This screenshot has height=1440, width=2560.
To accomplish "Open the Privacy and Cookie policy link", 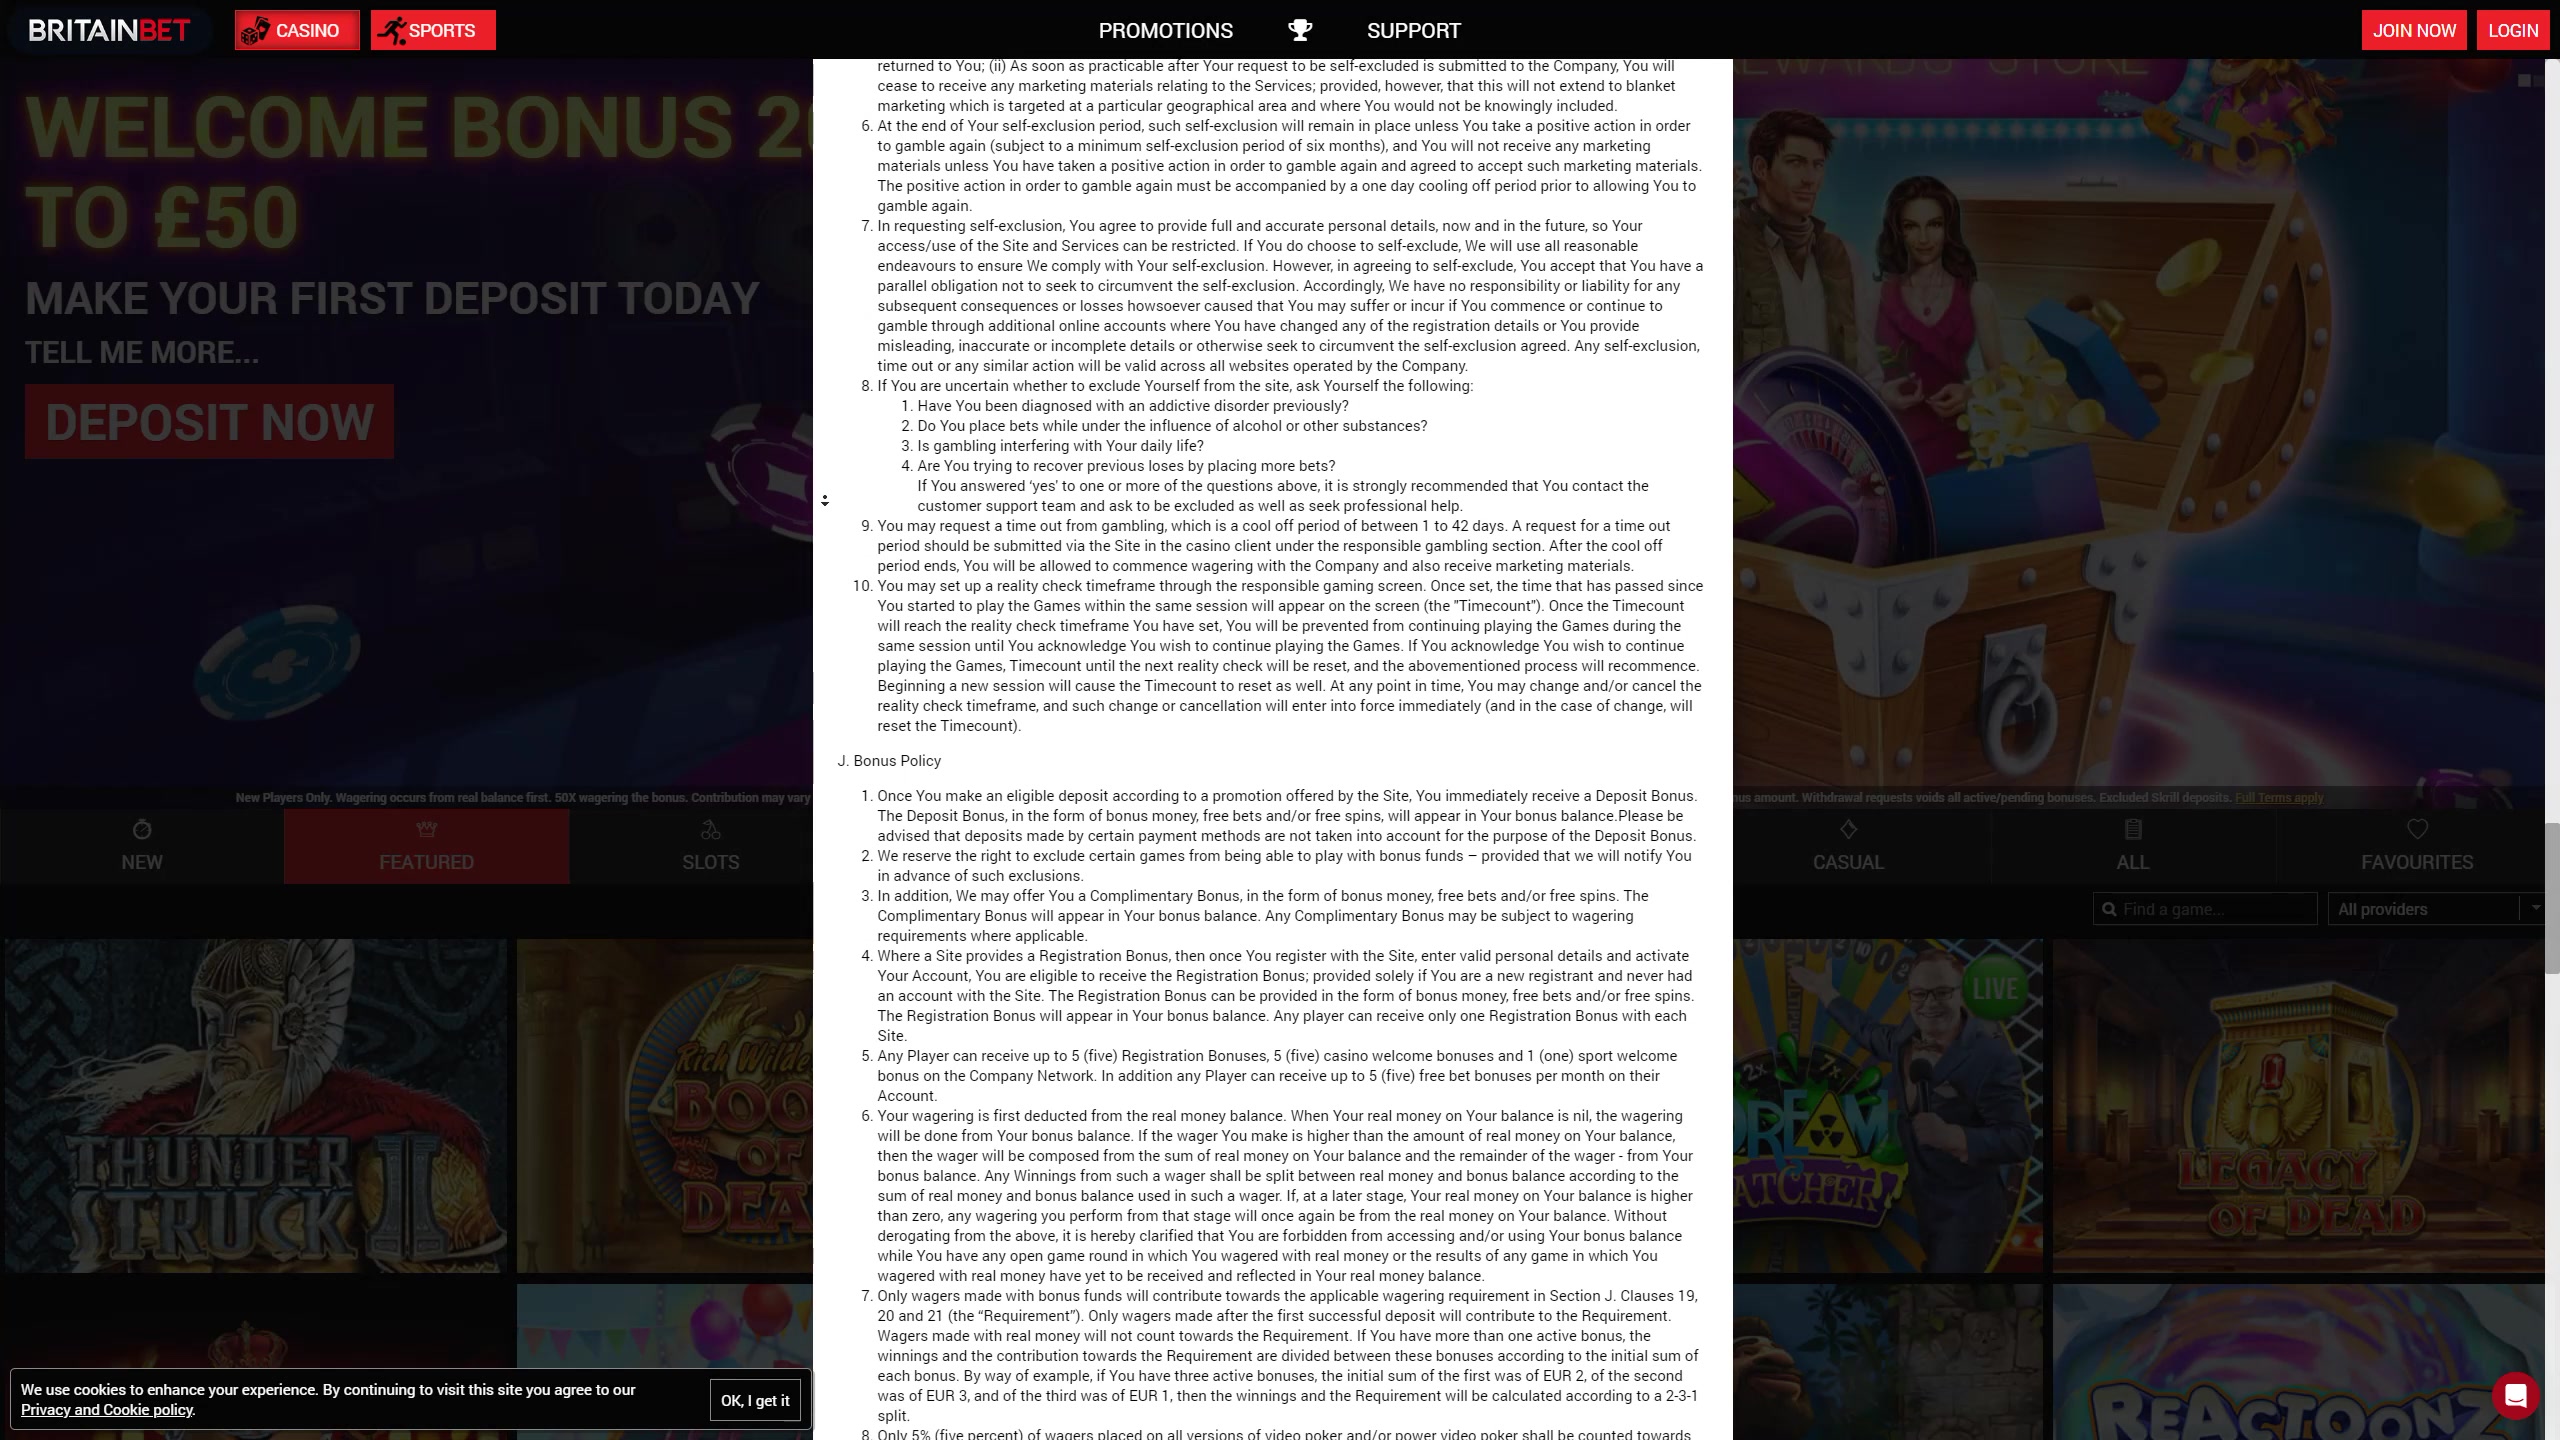I will (107, 1410).
